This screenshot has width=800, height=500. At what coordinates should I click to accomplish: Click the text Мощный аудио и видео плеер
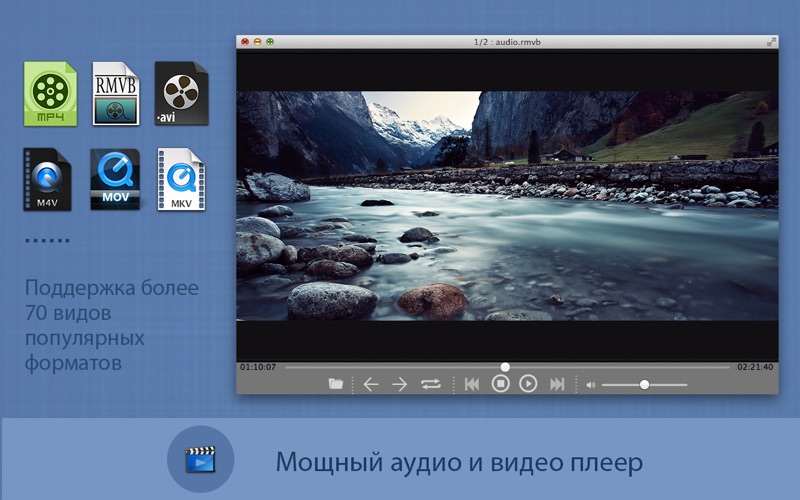tap(459, 462)
